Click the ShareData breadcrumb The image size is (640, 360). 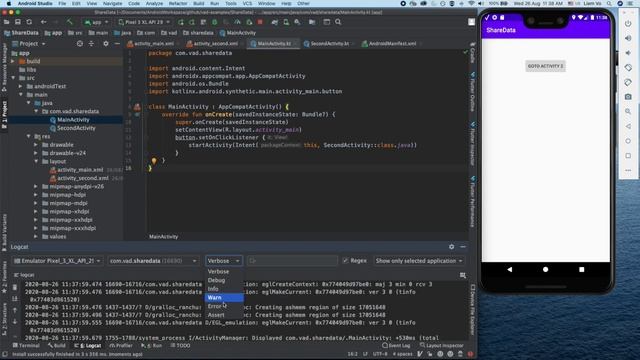(21, 33)
